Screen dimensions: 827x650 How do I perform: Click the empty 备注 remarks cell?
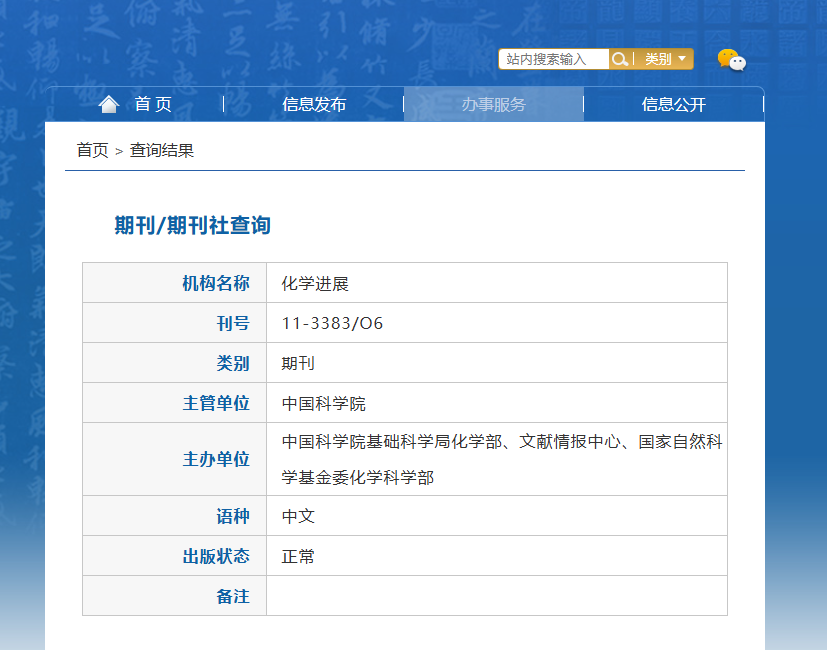497,596
